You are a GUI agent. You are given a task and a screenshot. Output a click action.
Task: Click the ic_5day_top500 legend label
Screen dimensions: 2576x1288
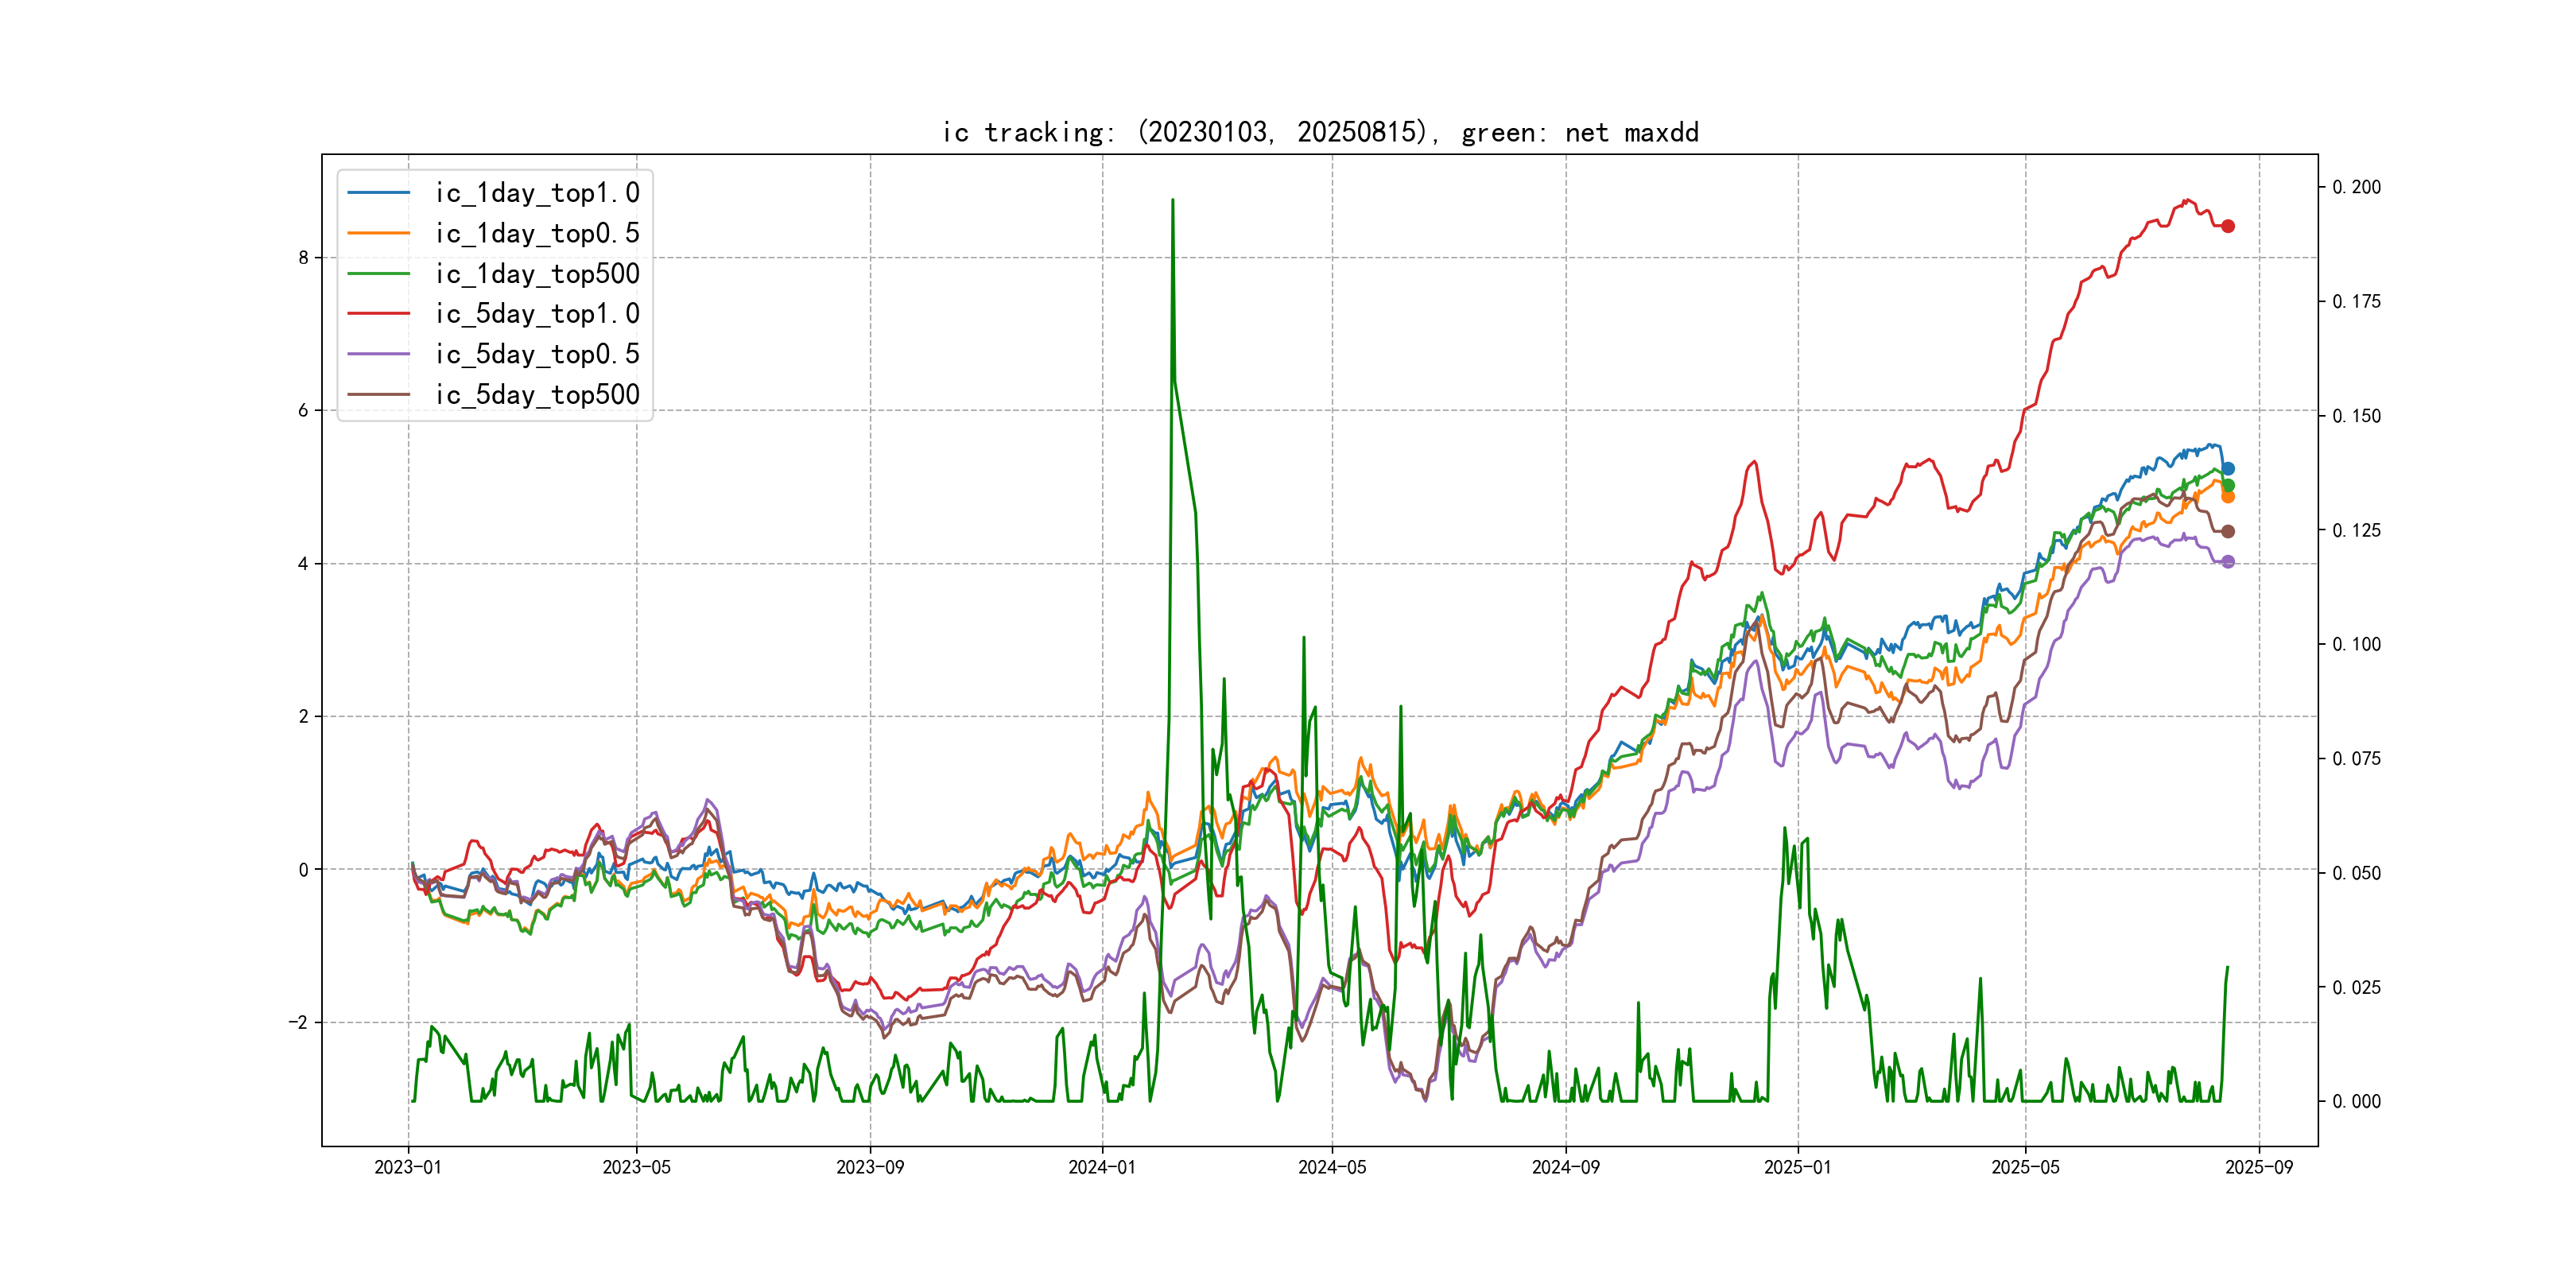point(537,395)
